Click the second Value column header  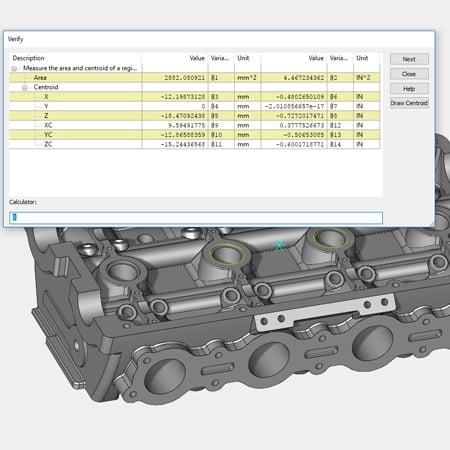(x=316, y=58)
